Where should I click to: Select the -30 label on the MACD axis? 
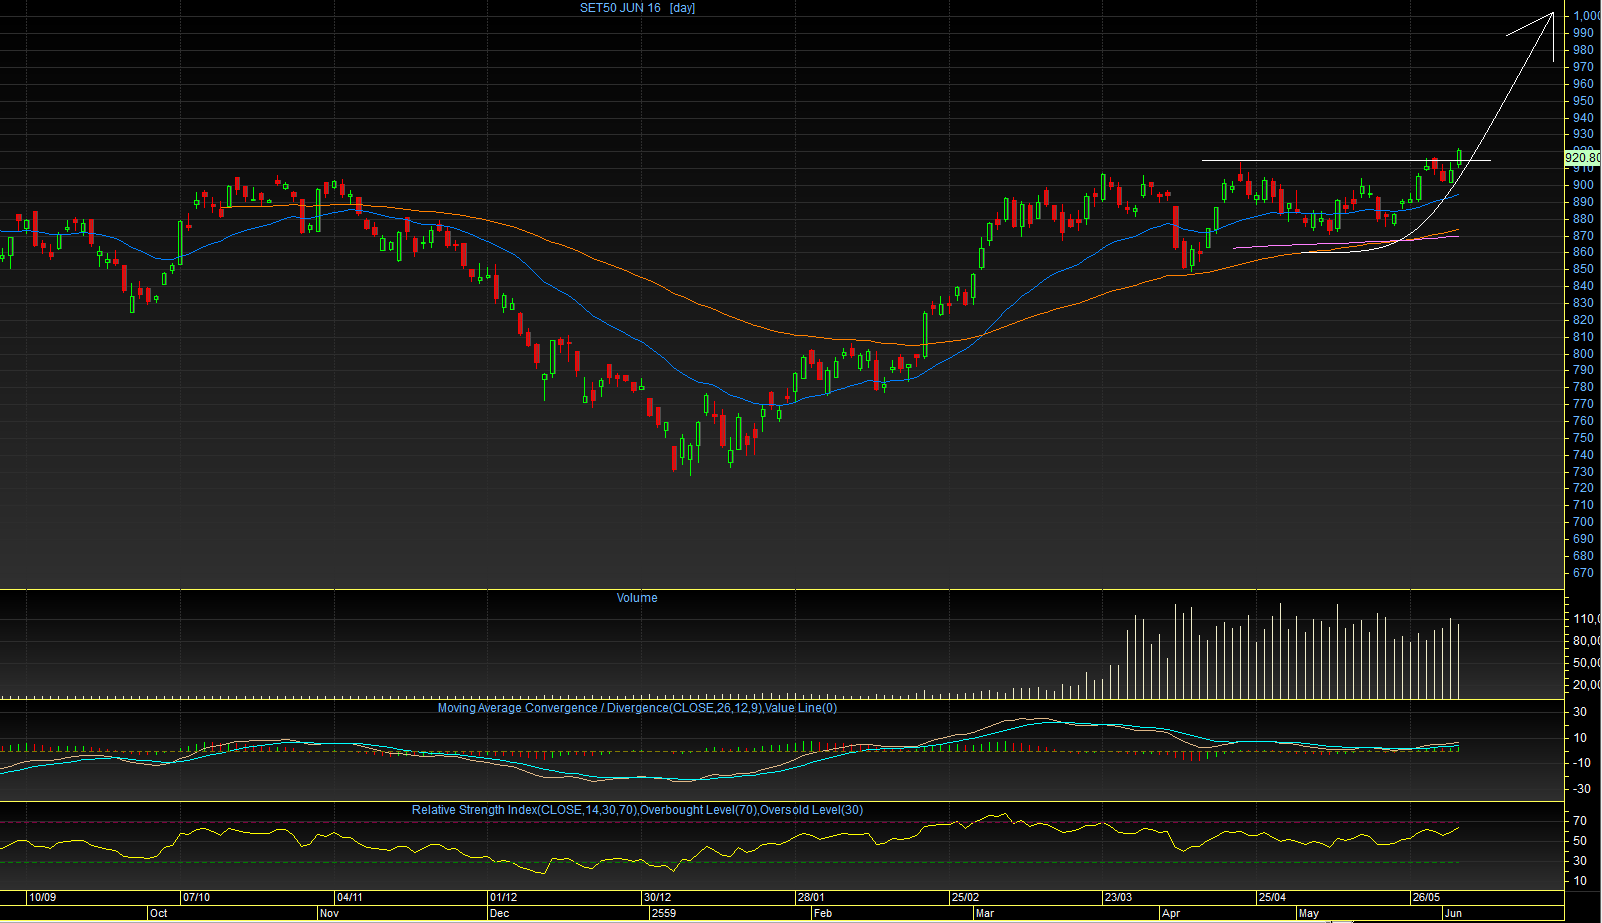click(x=1582, y=789)
